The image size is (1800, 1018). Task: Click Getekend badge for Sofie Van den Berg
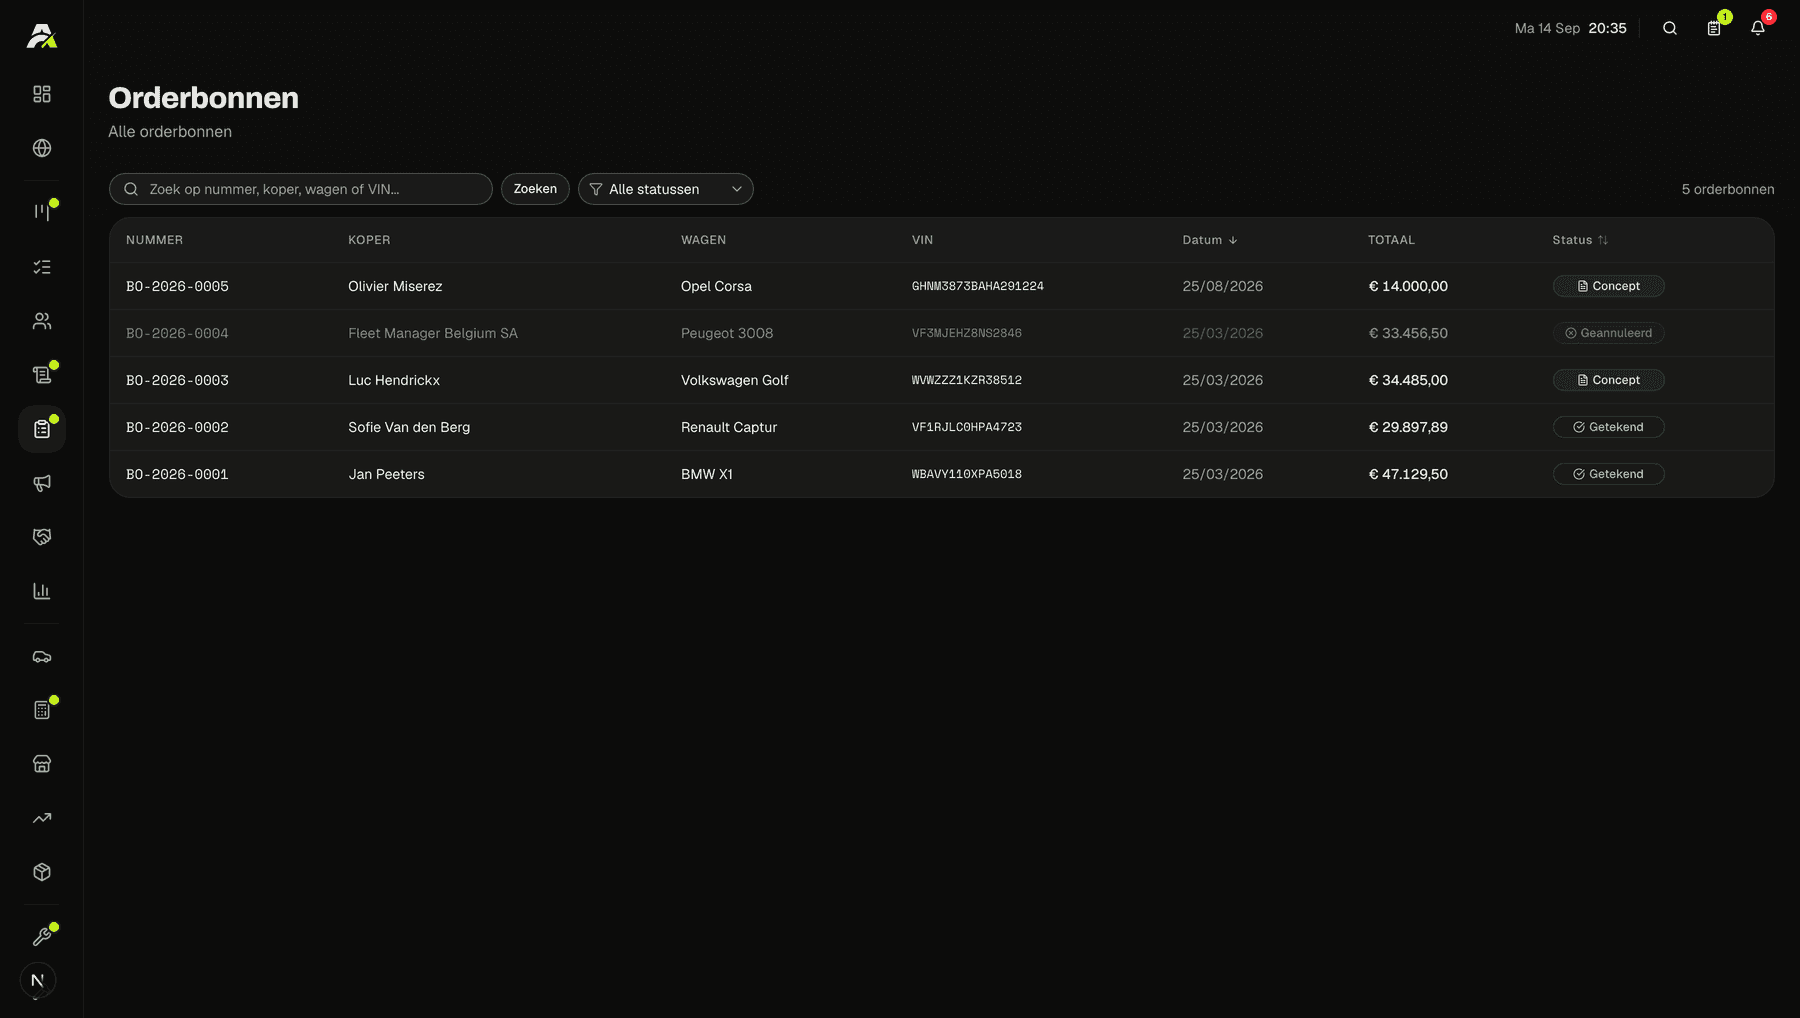pyautogui.click(x=1608, y=427)
